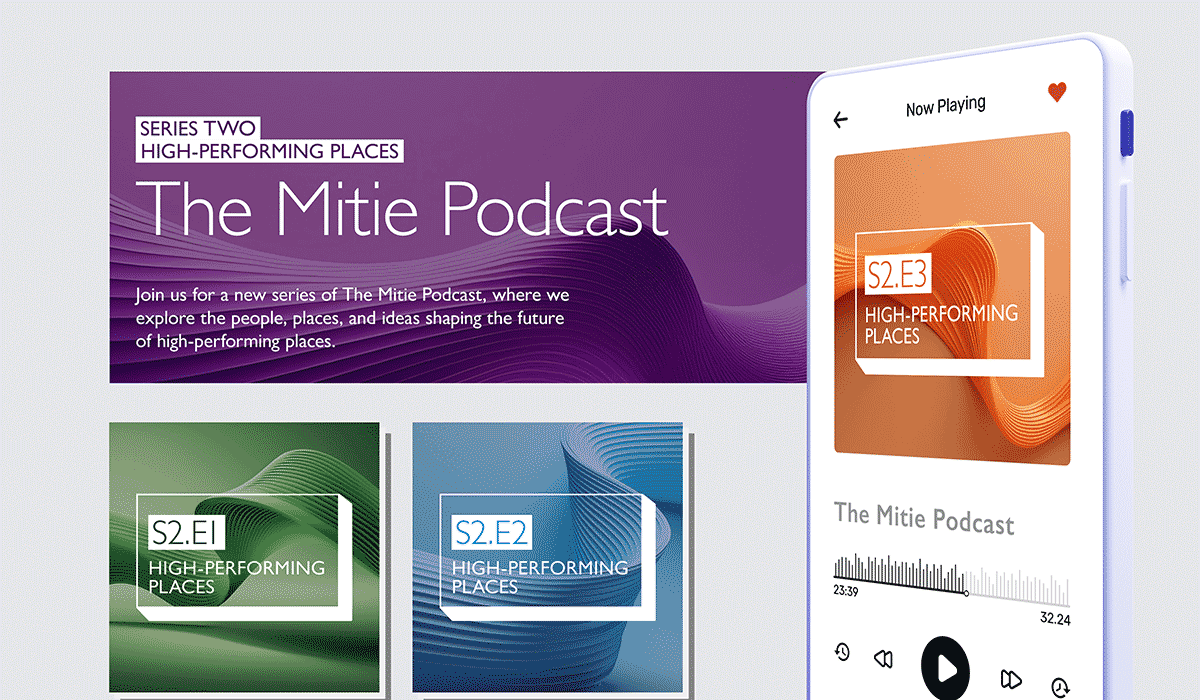
Task: Click the audio waveform progress bar
Action: (x=952, y=580)
